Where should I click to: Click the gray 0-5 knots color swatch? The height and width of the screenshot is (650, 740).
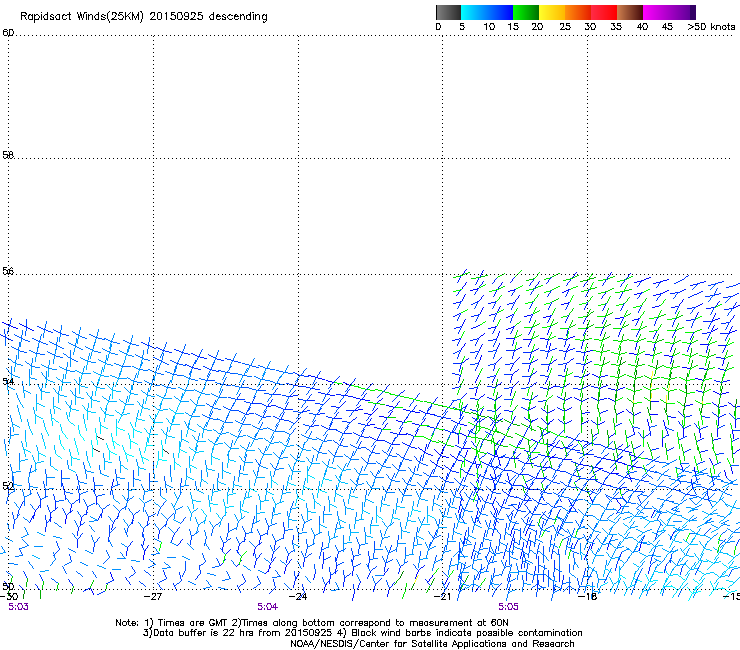(448, 12)
